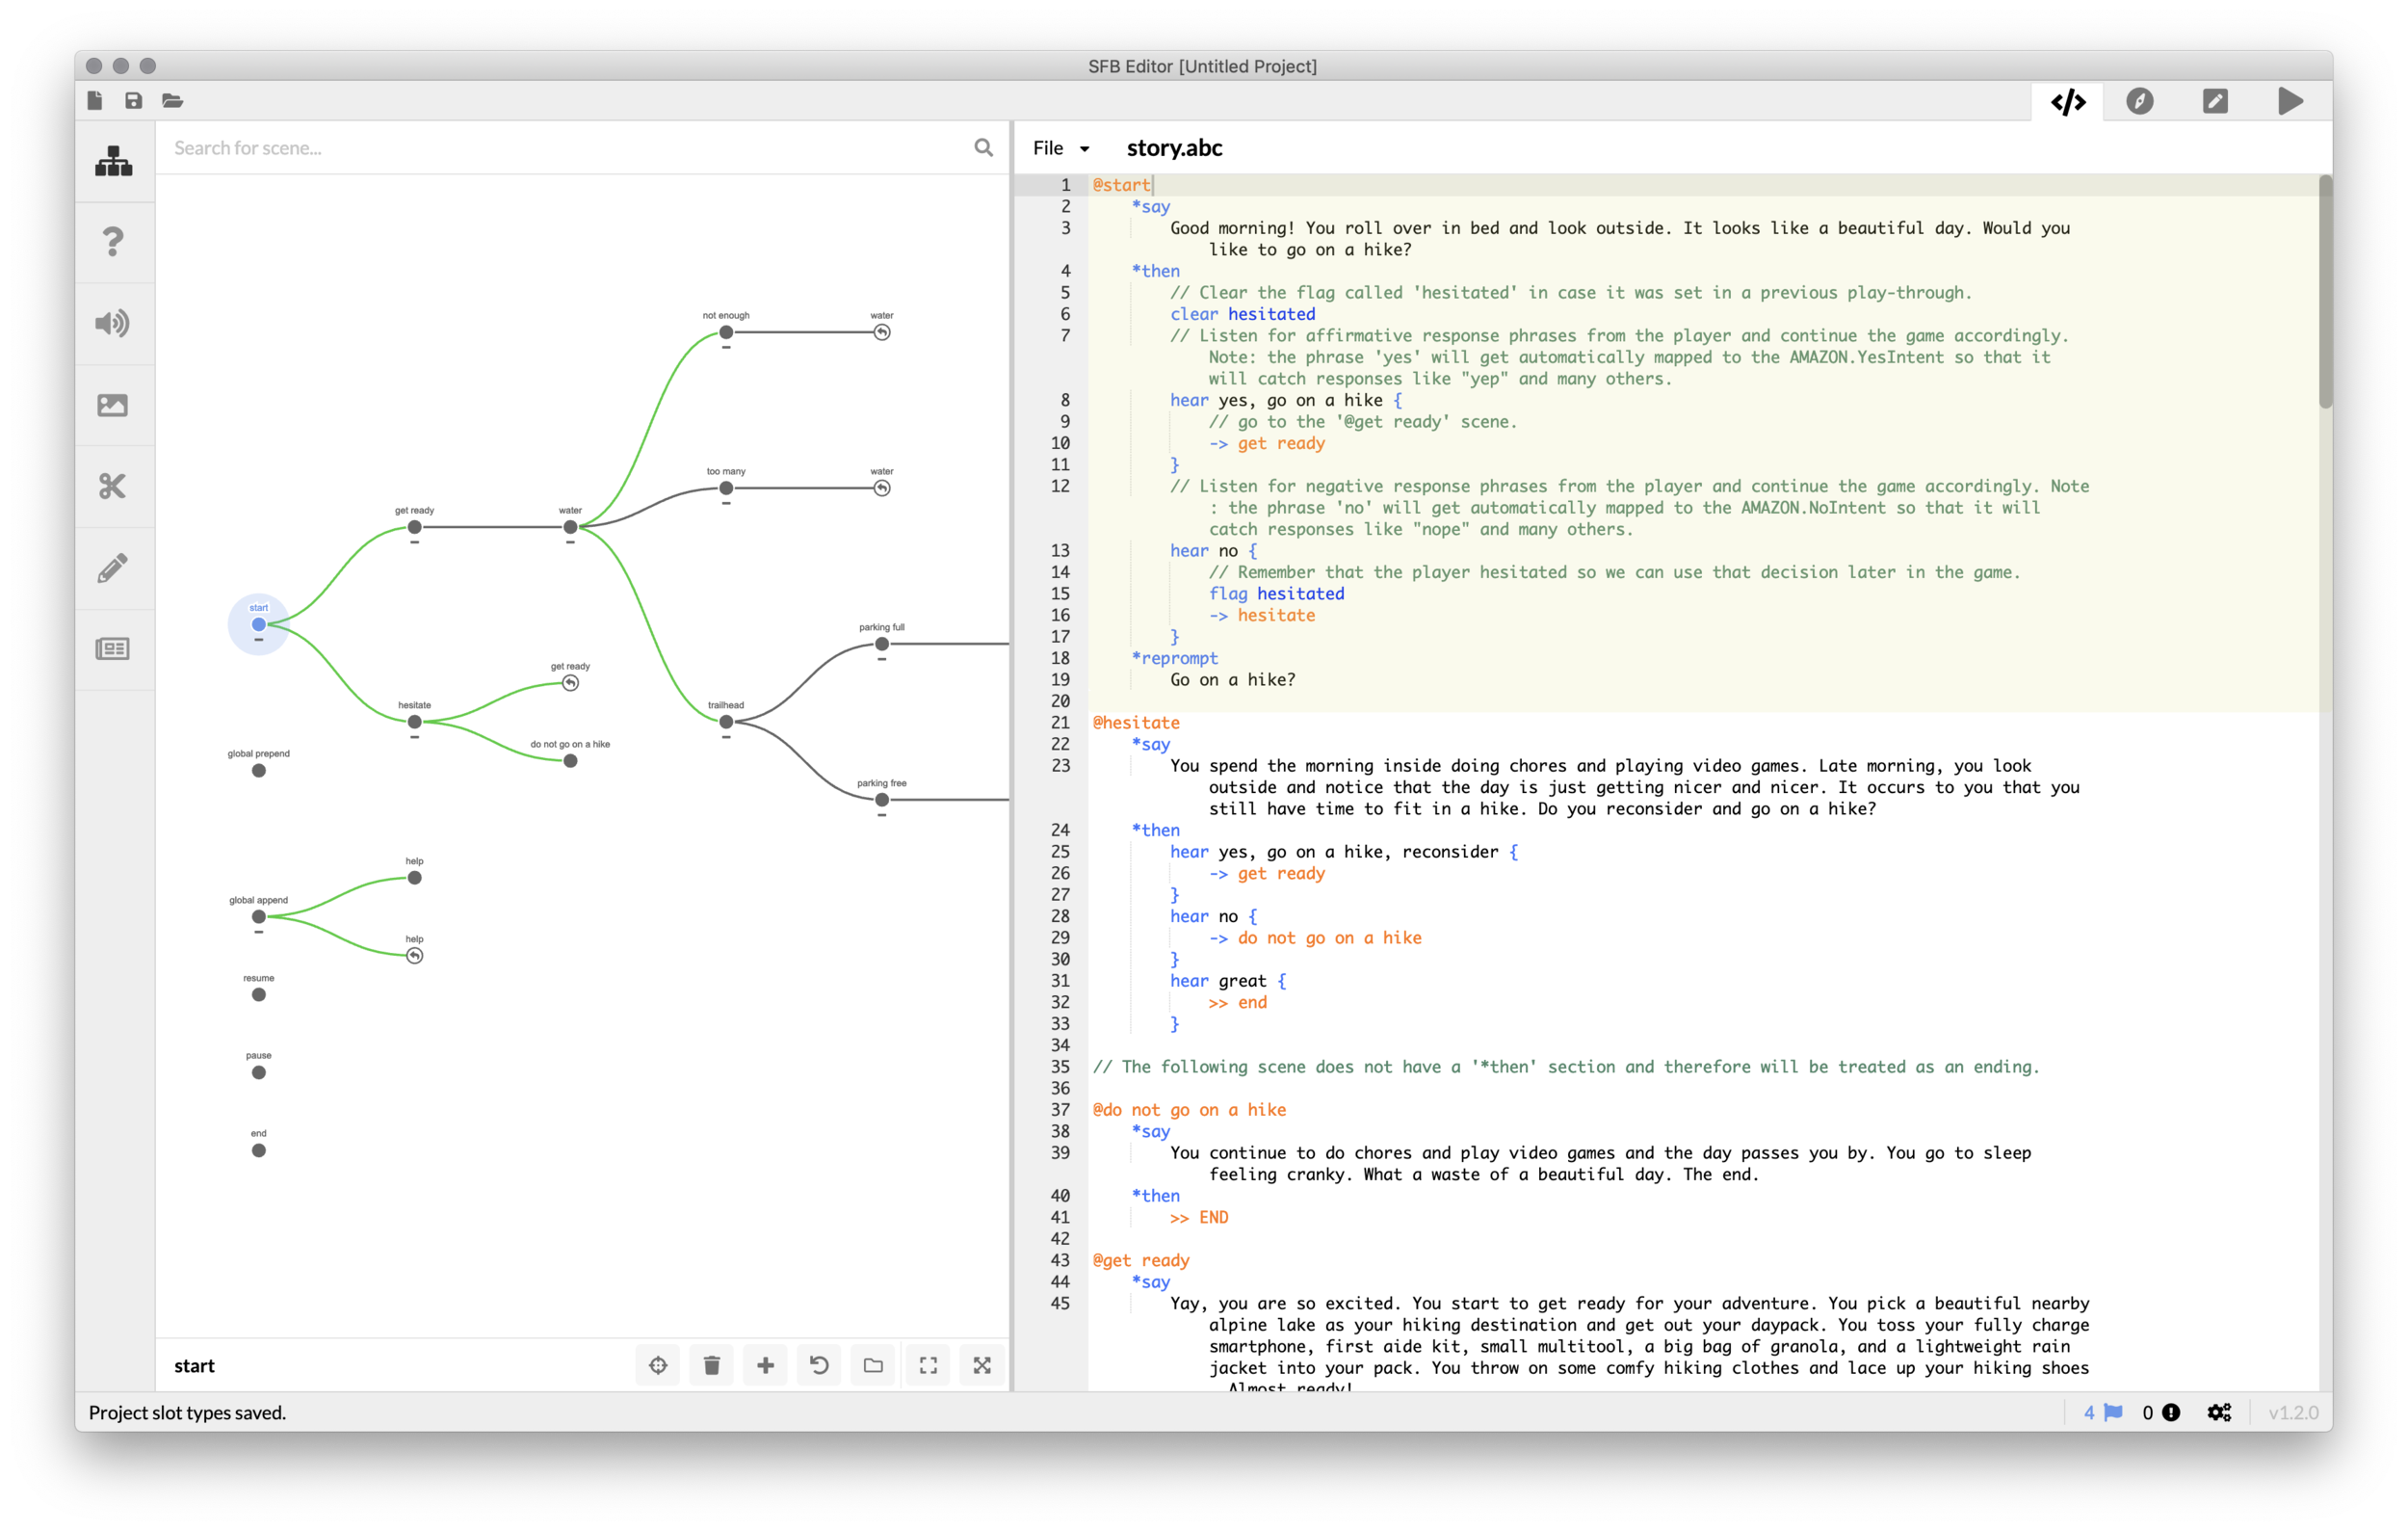Click the folder button below the map
The width and height of the screenshot is (2408, 1531).
tap(873, 1365)
